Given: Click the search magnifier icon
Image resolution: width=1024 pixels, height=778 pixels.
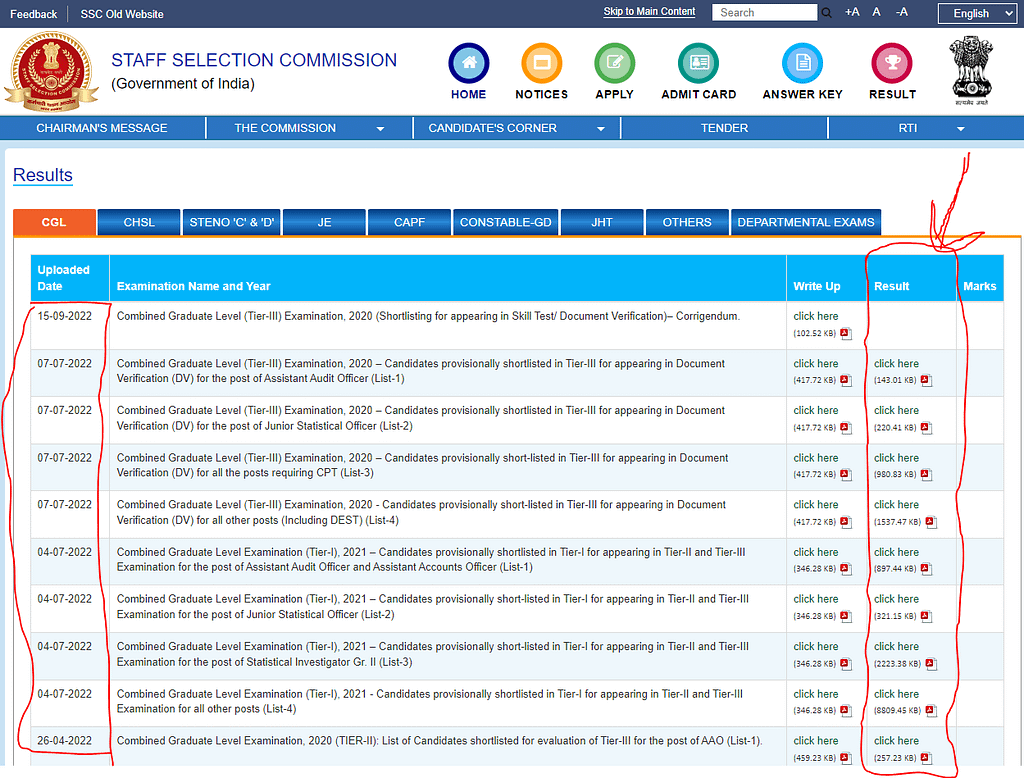Looking at the screenshot, I should tap(826, 13).
